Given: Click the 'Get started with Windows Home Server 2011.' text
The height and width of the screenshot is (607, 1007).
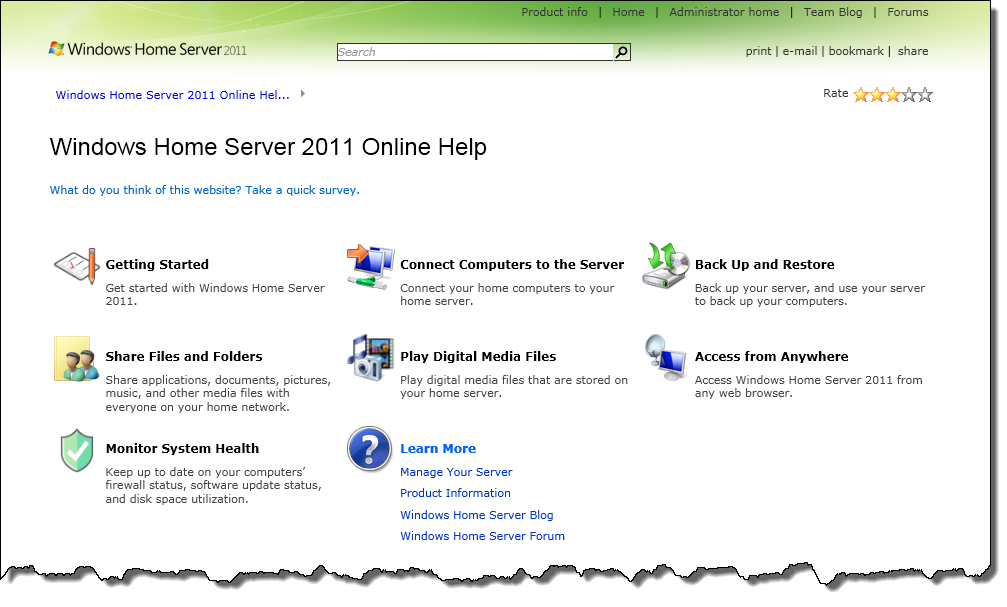Looking at the screenshot, I should pos(215,295).
